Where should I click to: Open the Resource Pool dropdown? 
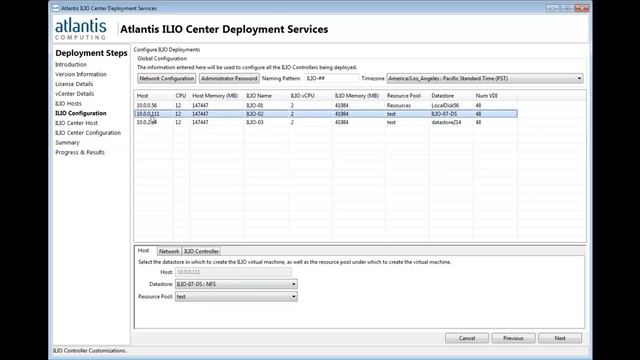(236, 297)
